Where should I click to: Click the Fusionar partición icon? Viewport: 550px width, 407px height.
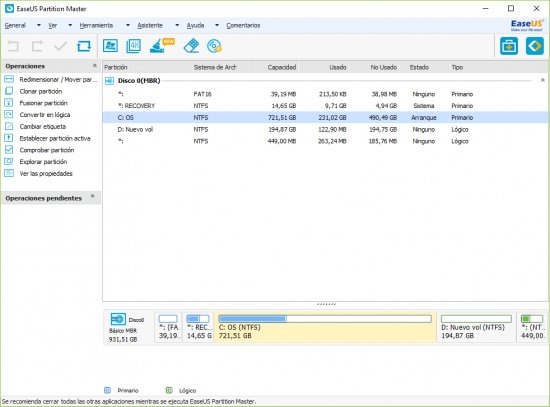point(9,103)
